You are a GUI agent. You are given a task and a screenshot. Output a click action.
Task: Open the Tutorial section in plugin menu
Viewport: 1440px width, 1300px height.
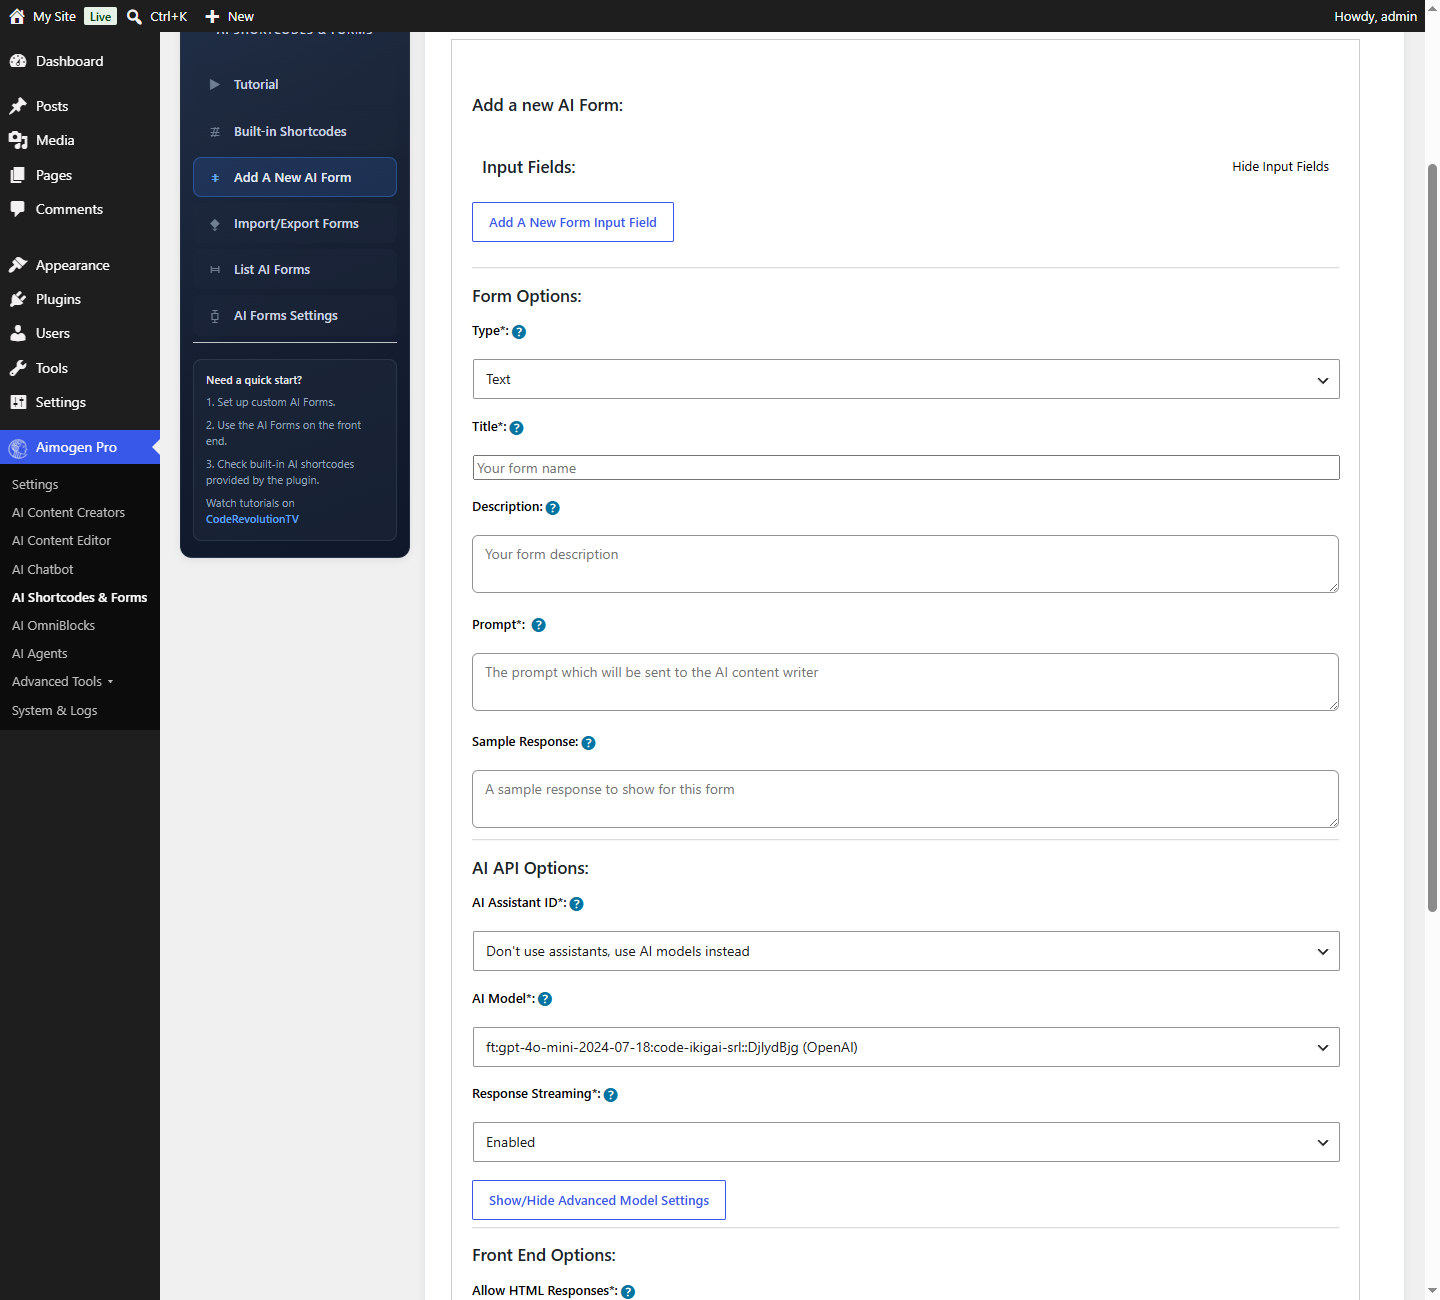(x=295, y=85)
